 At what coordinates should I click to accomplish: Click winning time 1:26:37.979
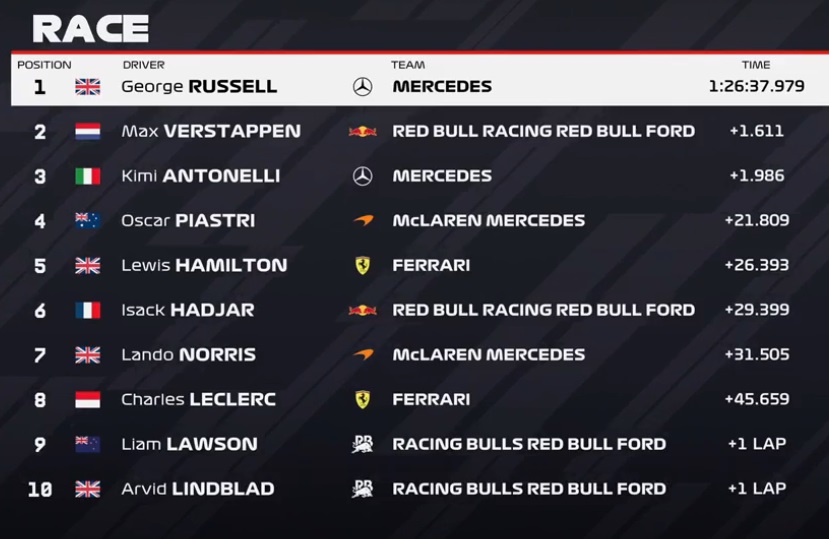click(757, 86)
